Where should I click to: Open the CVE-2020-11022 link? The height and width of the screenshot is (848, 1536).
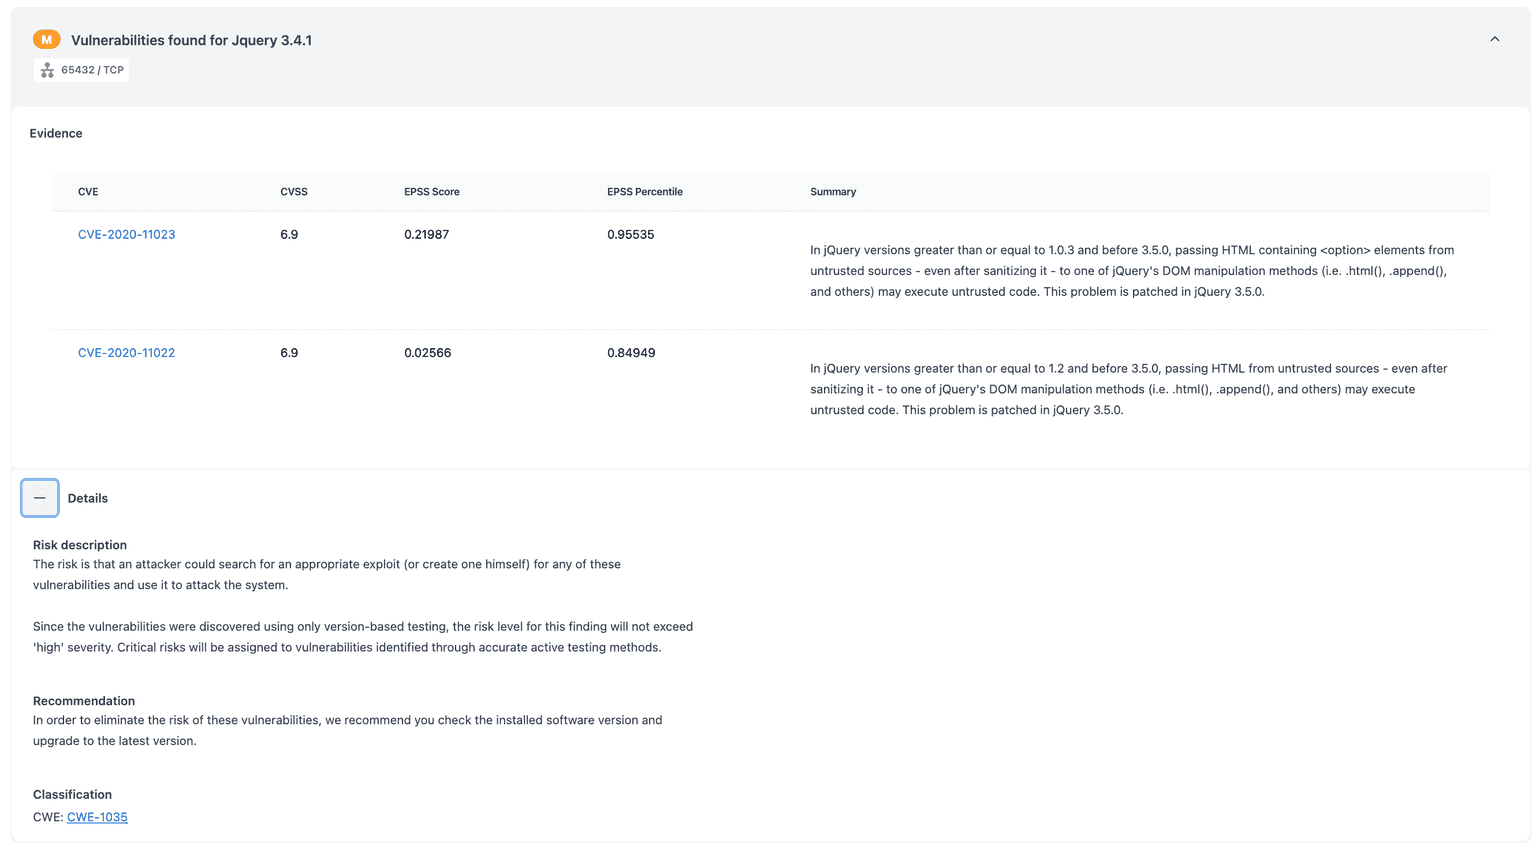click(126, 352)
